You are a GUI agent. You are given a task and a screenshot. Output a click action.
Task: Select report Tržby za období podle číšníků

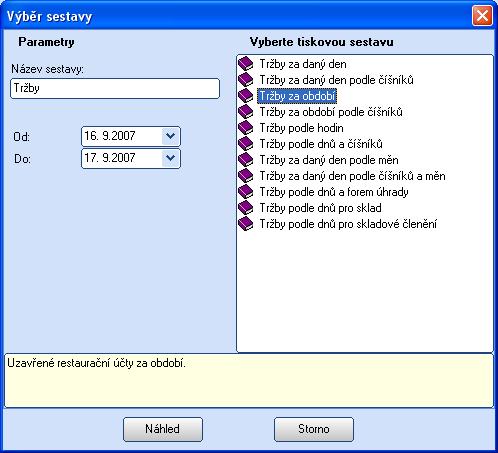(x=331, y=112)
